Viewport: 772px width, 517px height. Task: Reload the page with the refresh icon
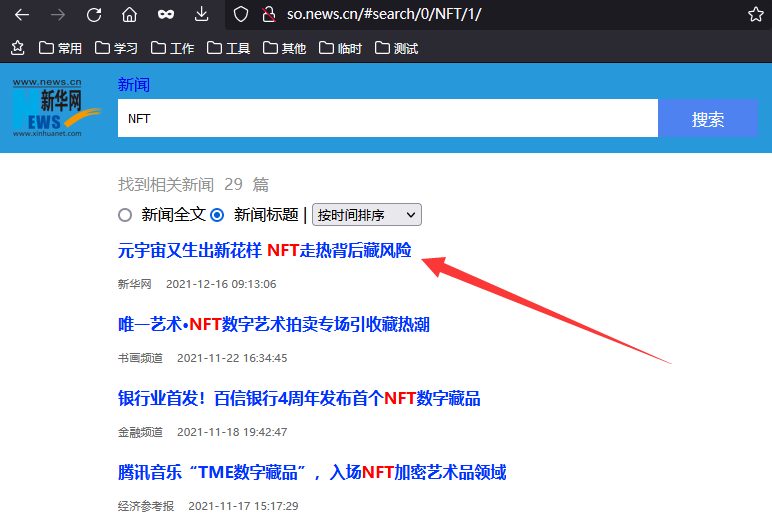pos(94,15)
